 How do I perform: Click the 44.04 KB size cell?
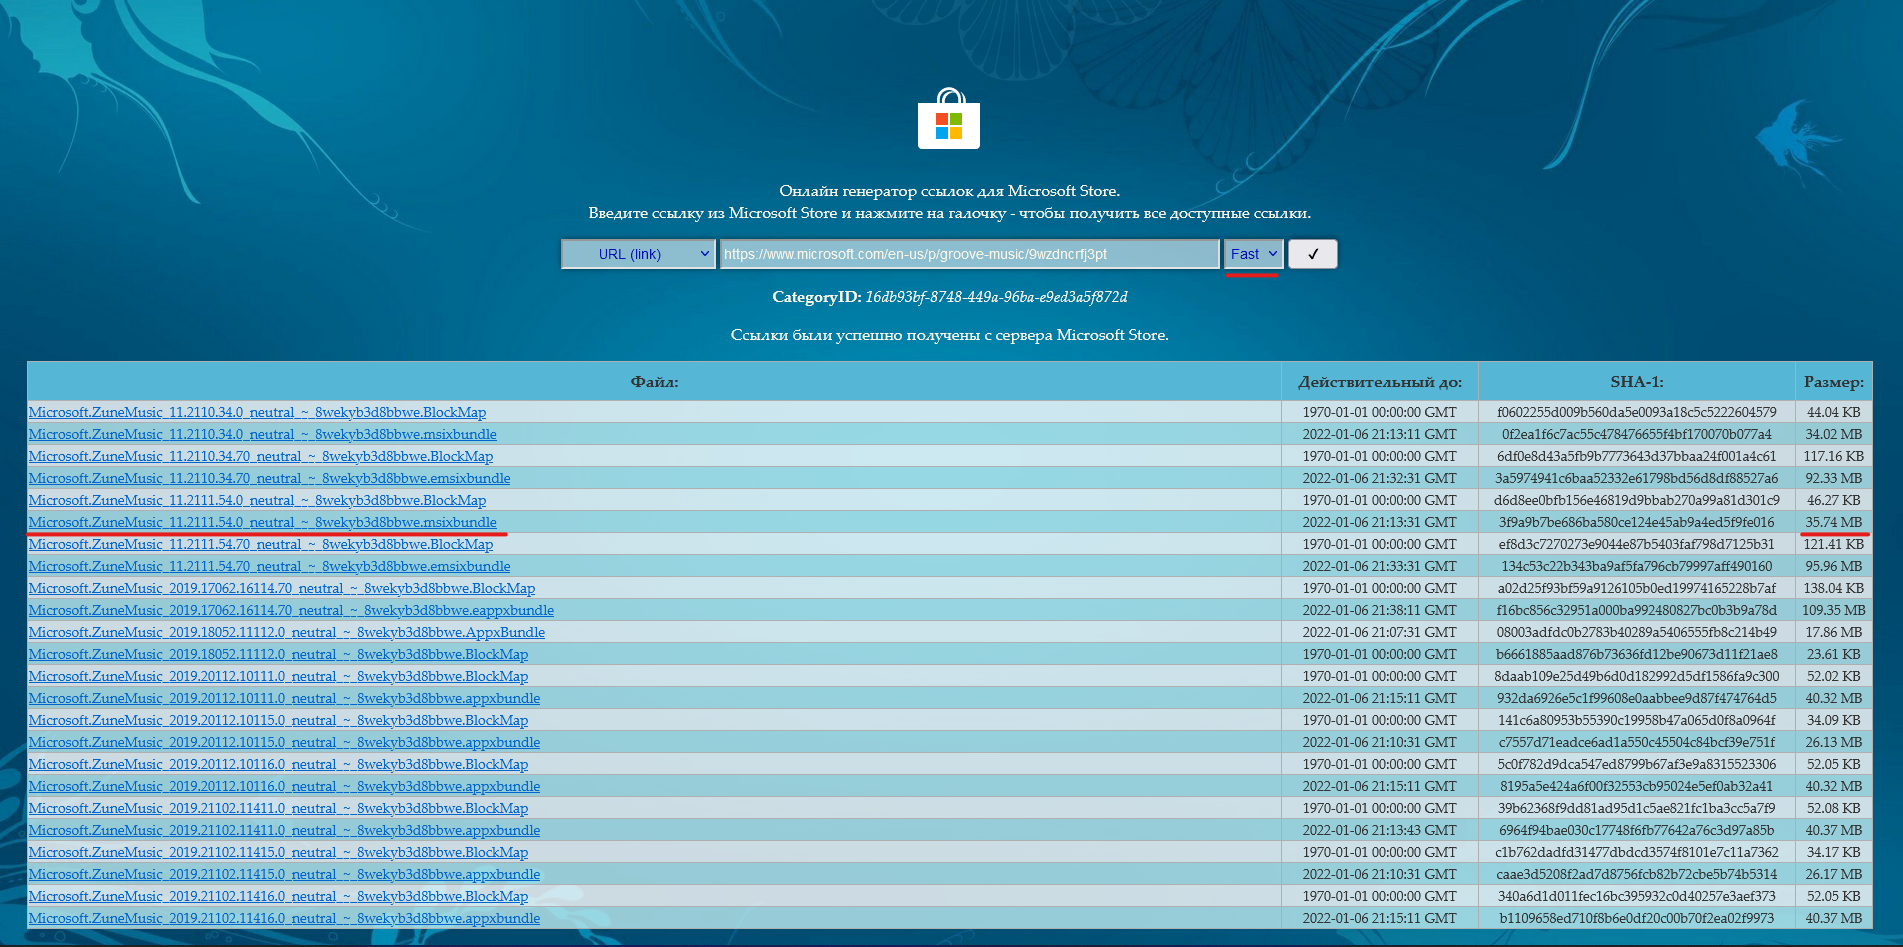[1834, 412]
